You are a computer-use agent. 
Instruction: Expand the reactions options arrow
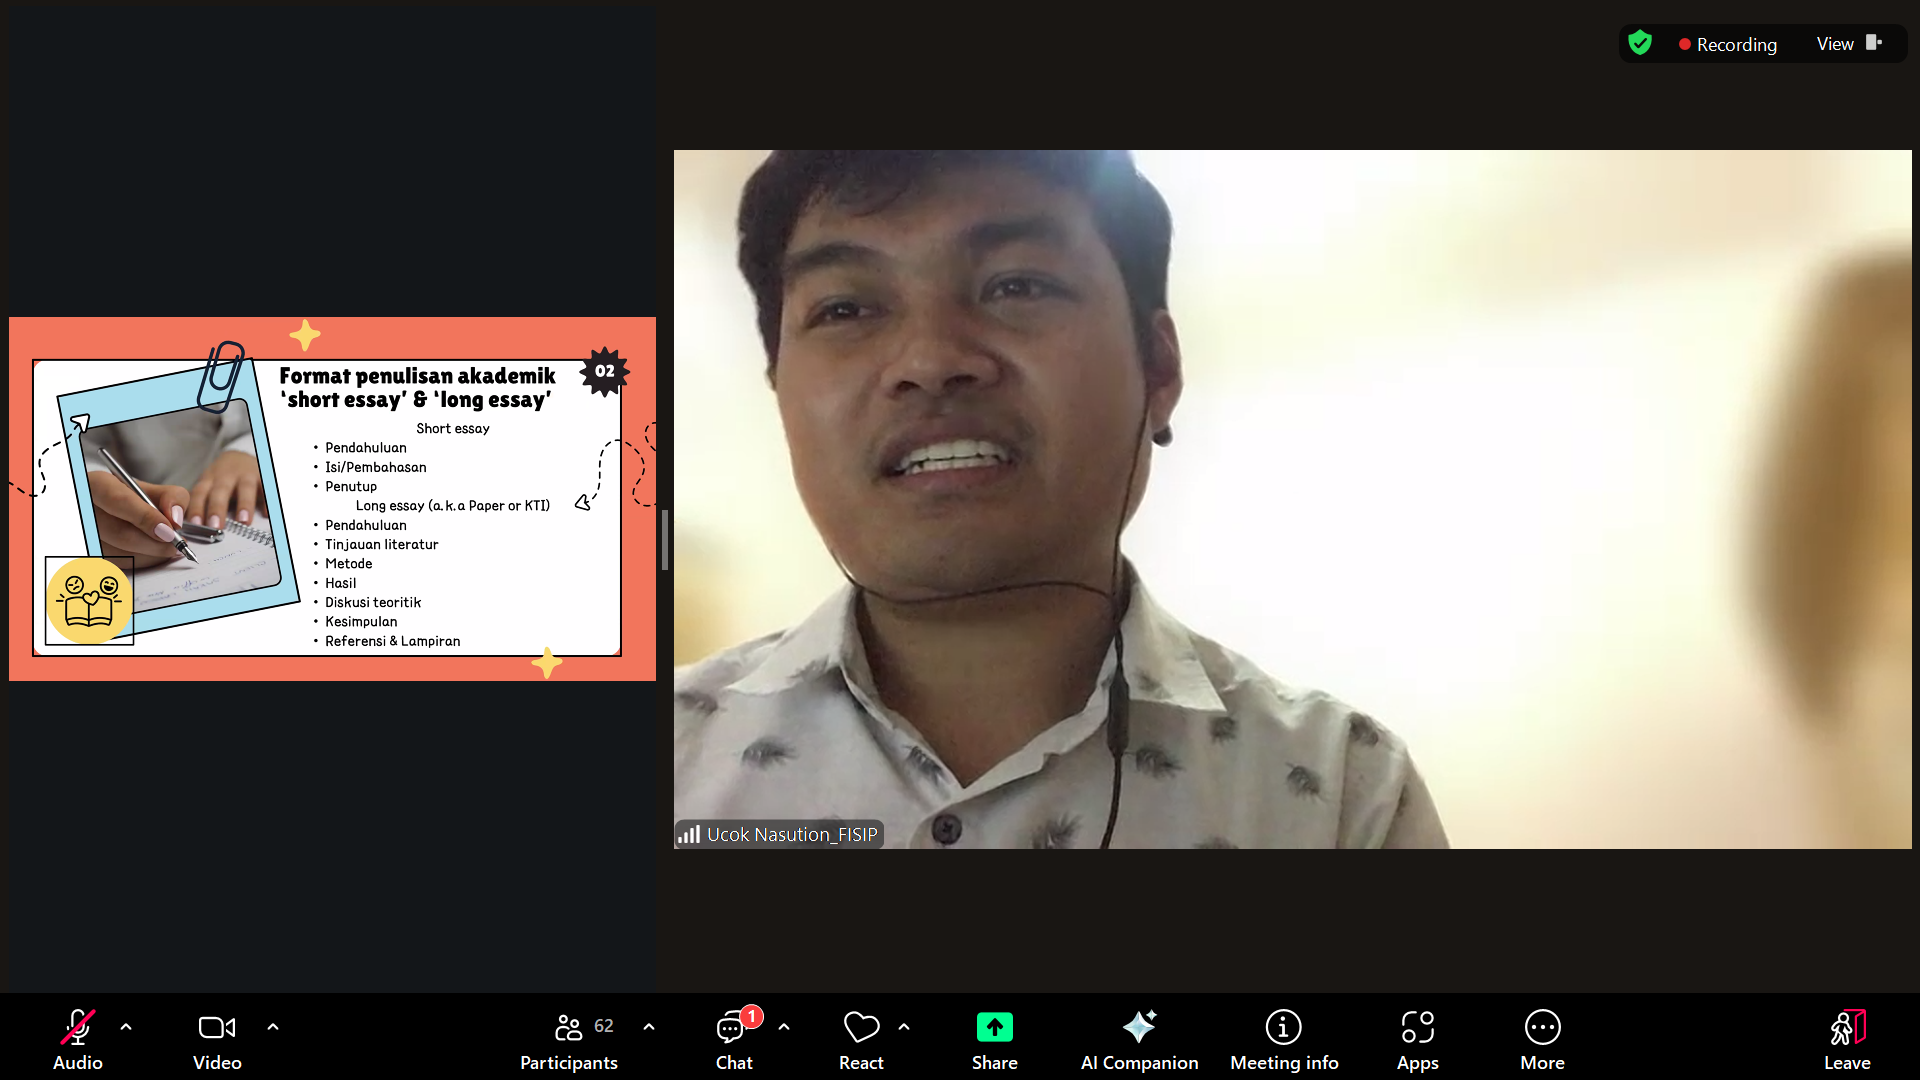click(x=904, y=1026)
